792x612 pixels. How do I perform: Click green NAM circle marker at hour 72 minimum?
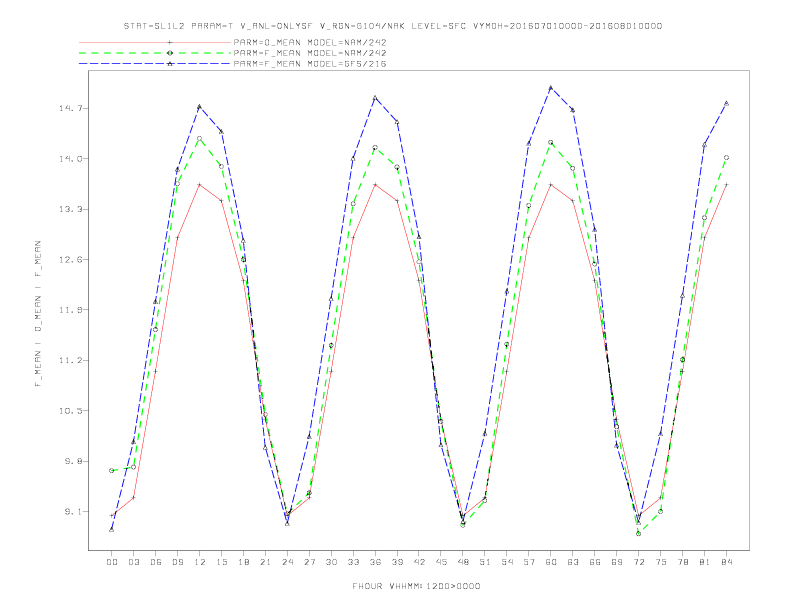coord(638,533)
